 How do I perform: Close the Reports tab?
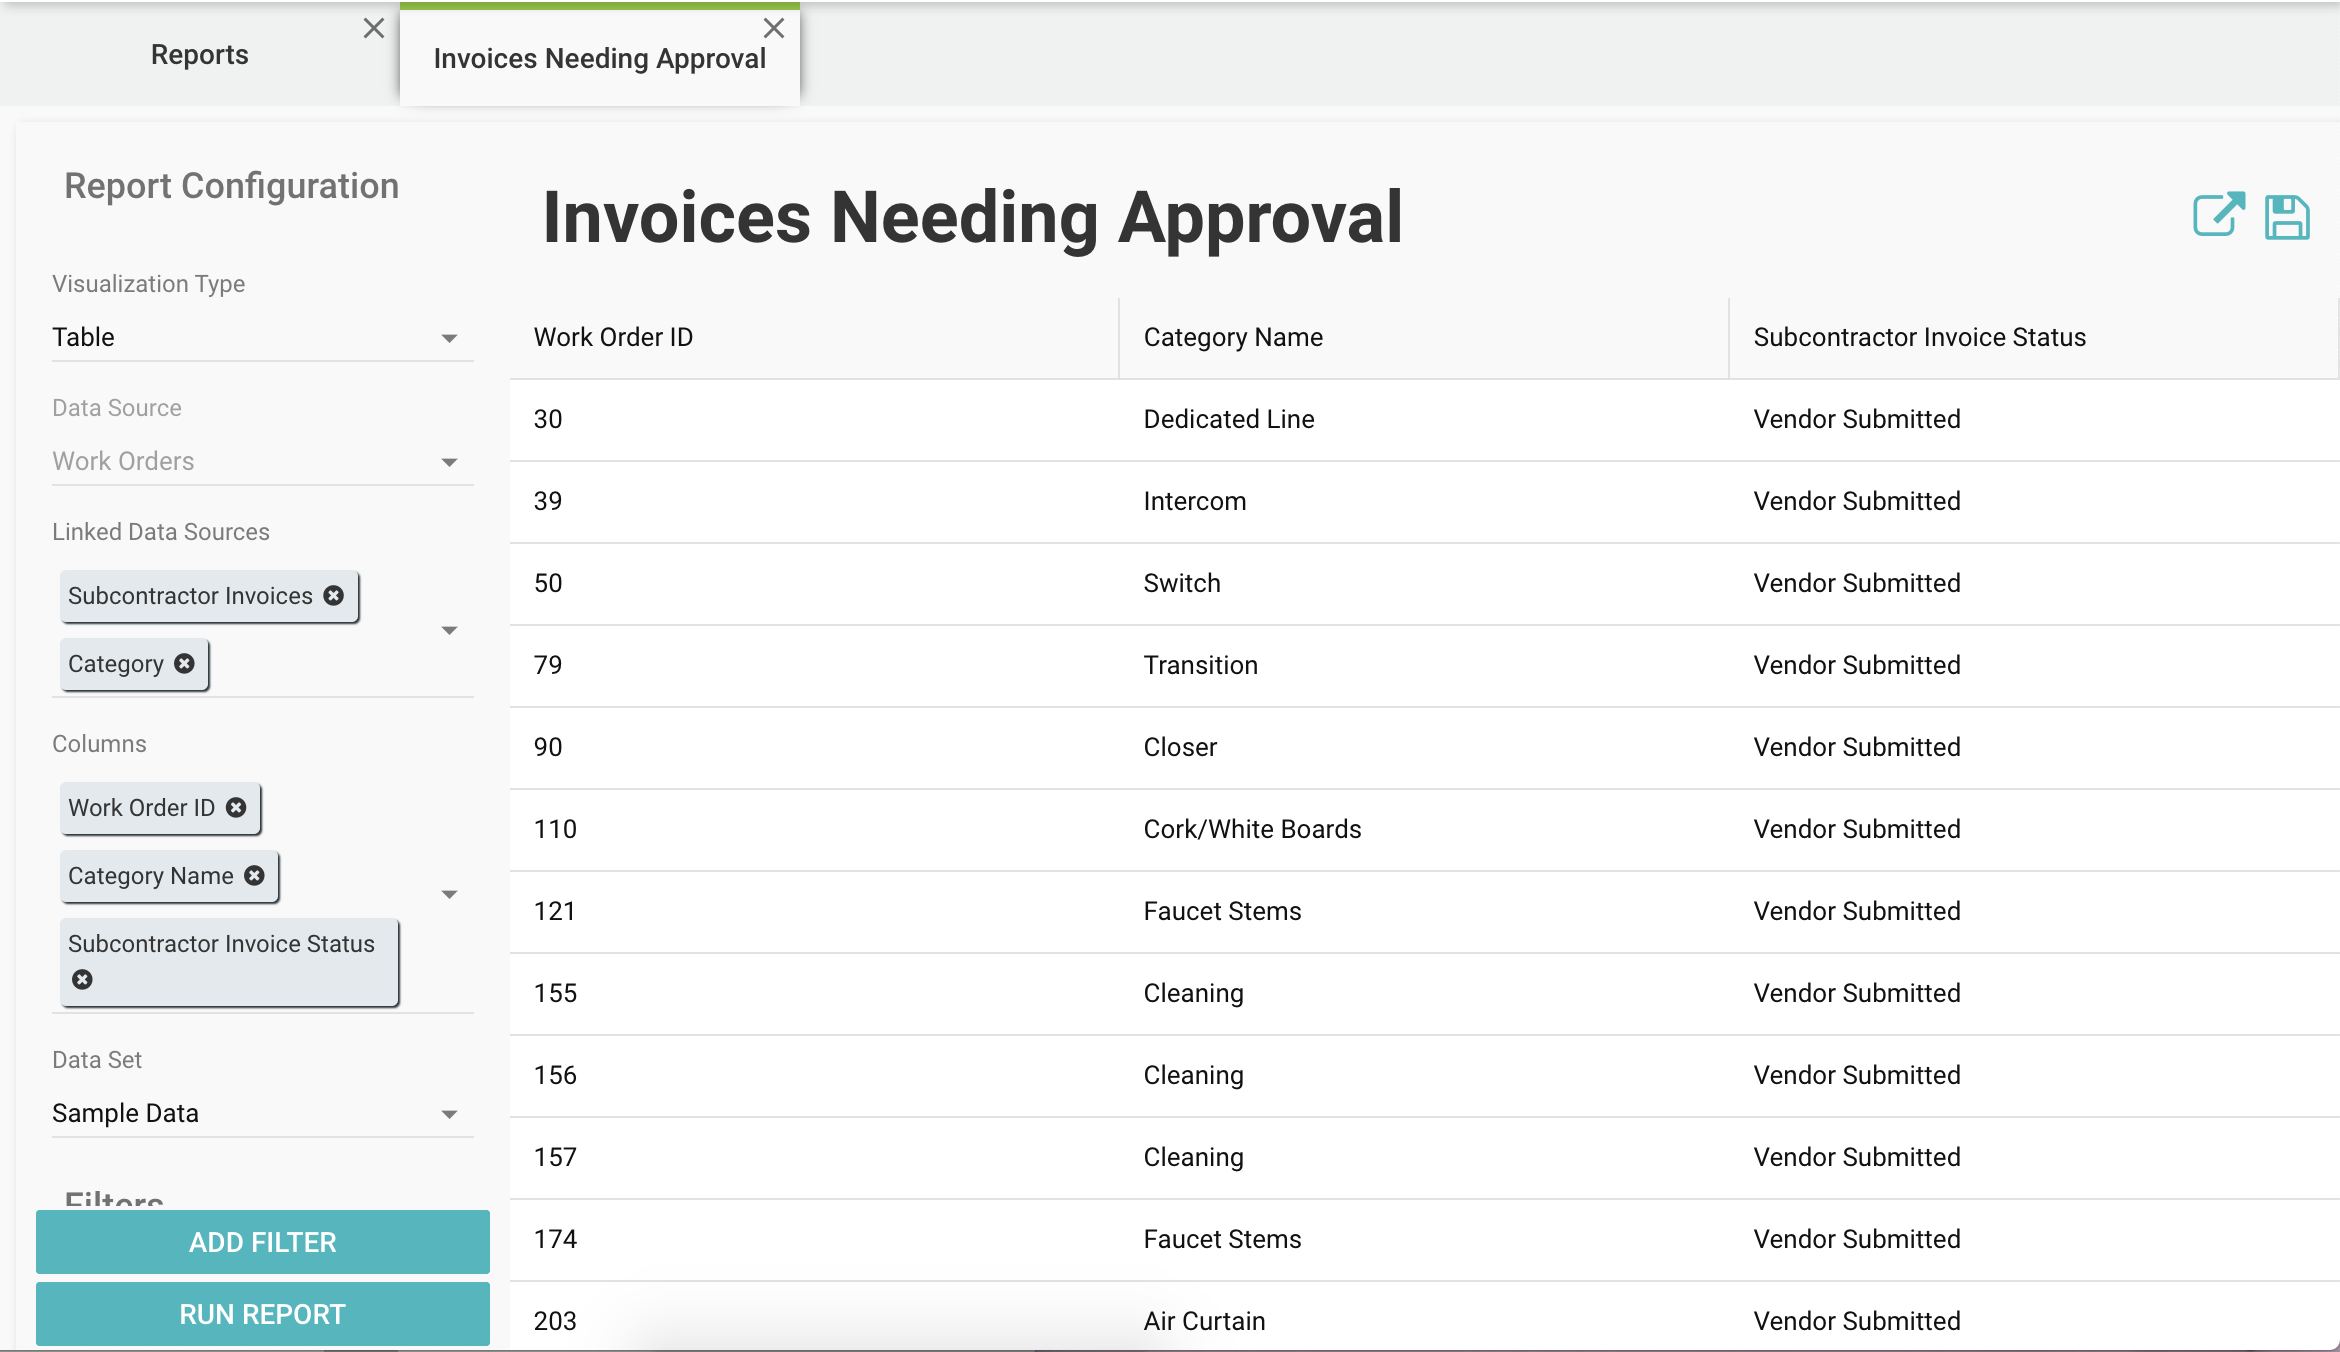coord(374,28)
